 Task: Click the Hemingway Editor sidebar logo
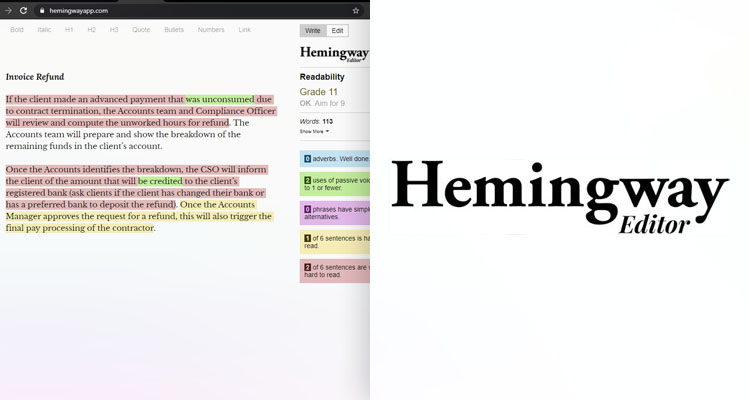pos(334,54)
